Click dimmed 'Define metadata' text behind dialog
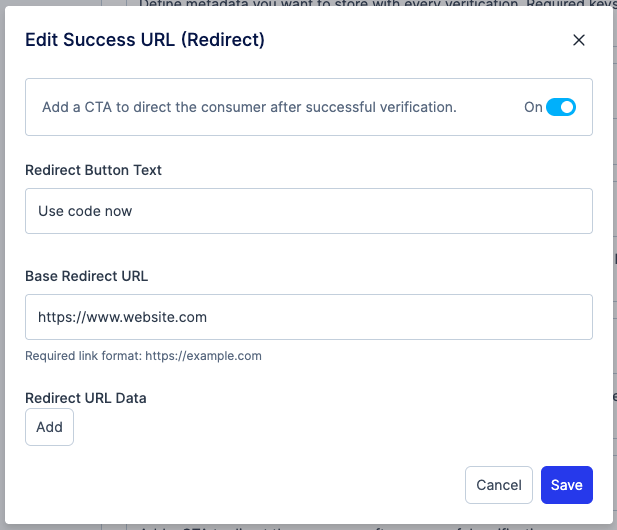Viewport: 617px width, 530px height. coord(300,3)
